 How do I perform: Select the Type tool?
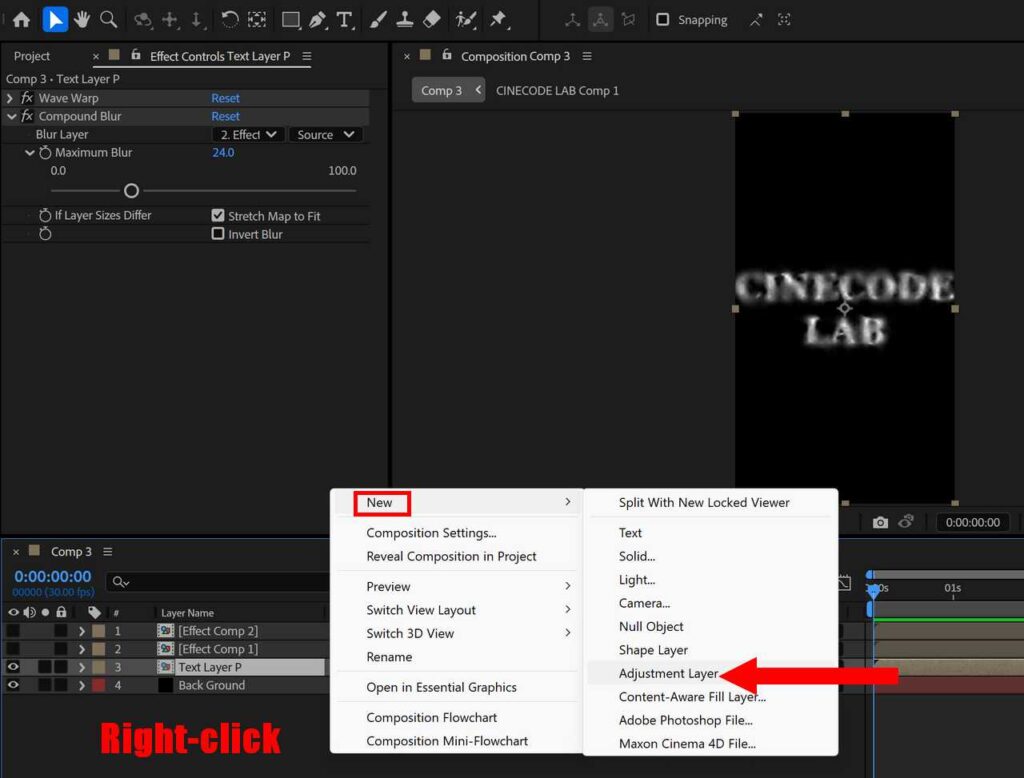(344, 20)
